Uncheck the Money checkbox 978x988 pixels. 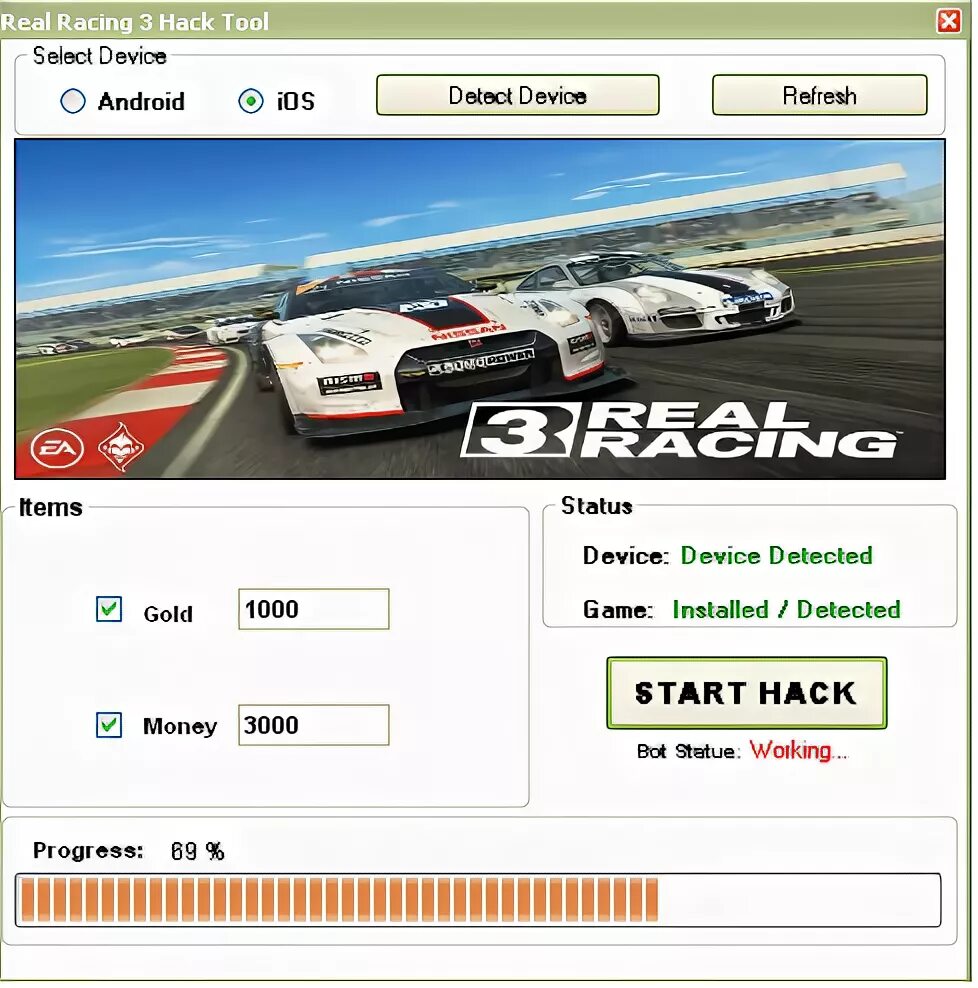108,724
